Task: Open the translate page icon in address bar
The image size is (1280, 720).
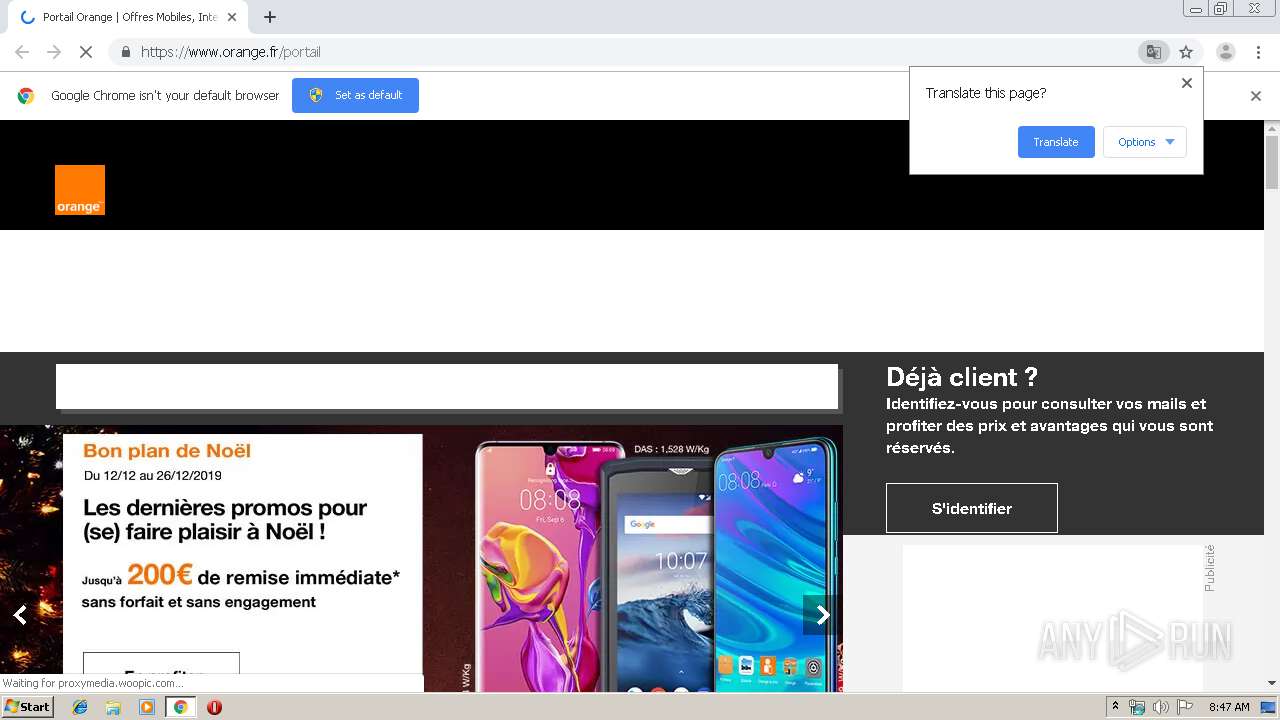Action: point(1153,52)
